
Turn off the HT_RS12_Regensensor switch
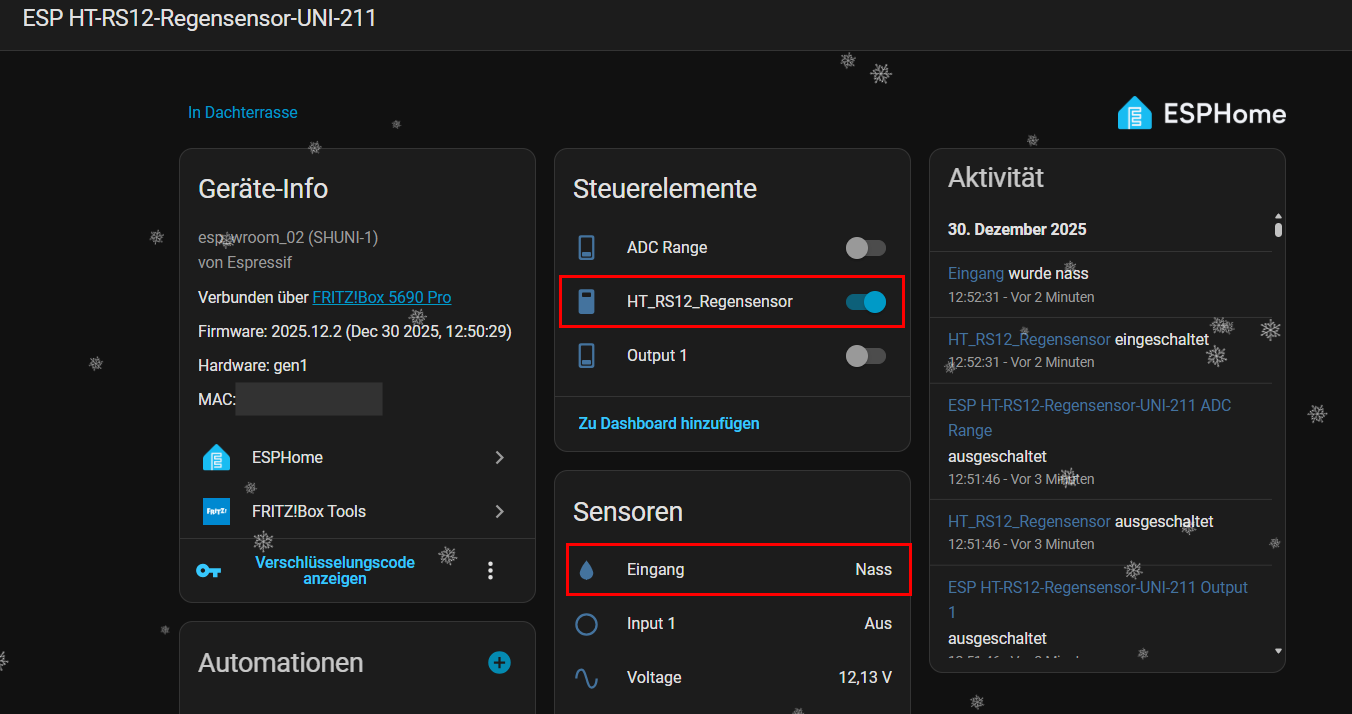pos(865,302)
